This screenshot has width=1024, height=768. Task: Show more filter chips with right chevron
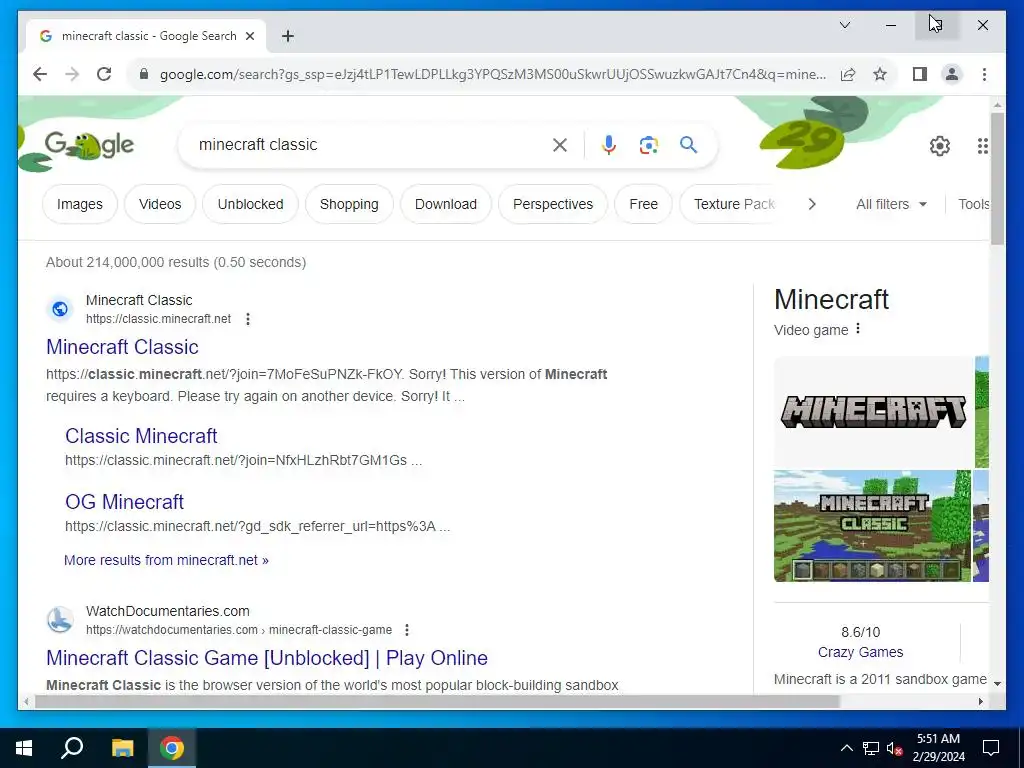[x=812, y=204]
